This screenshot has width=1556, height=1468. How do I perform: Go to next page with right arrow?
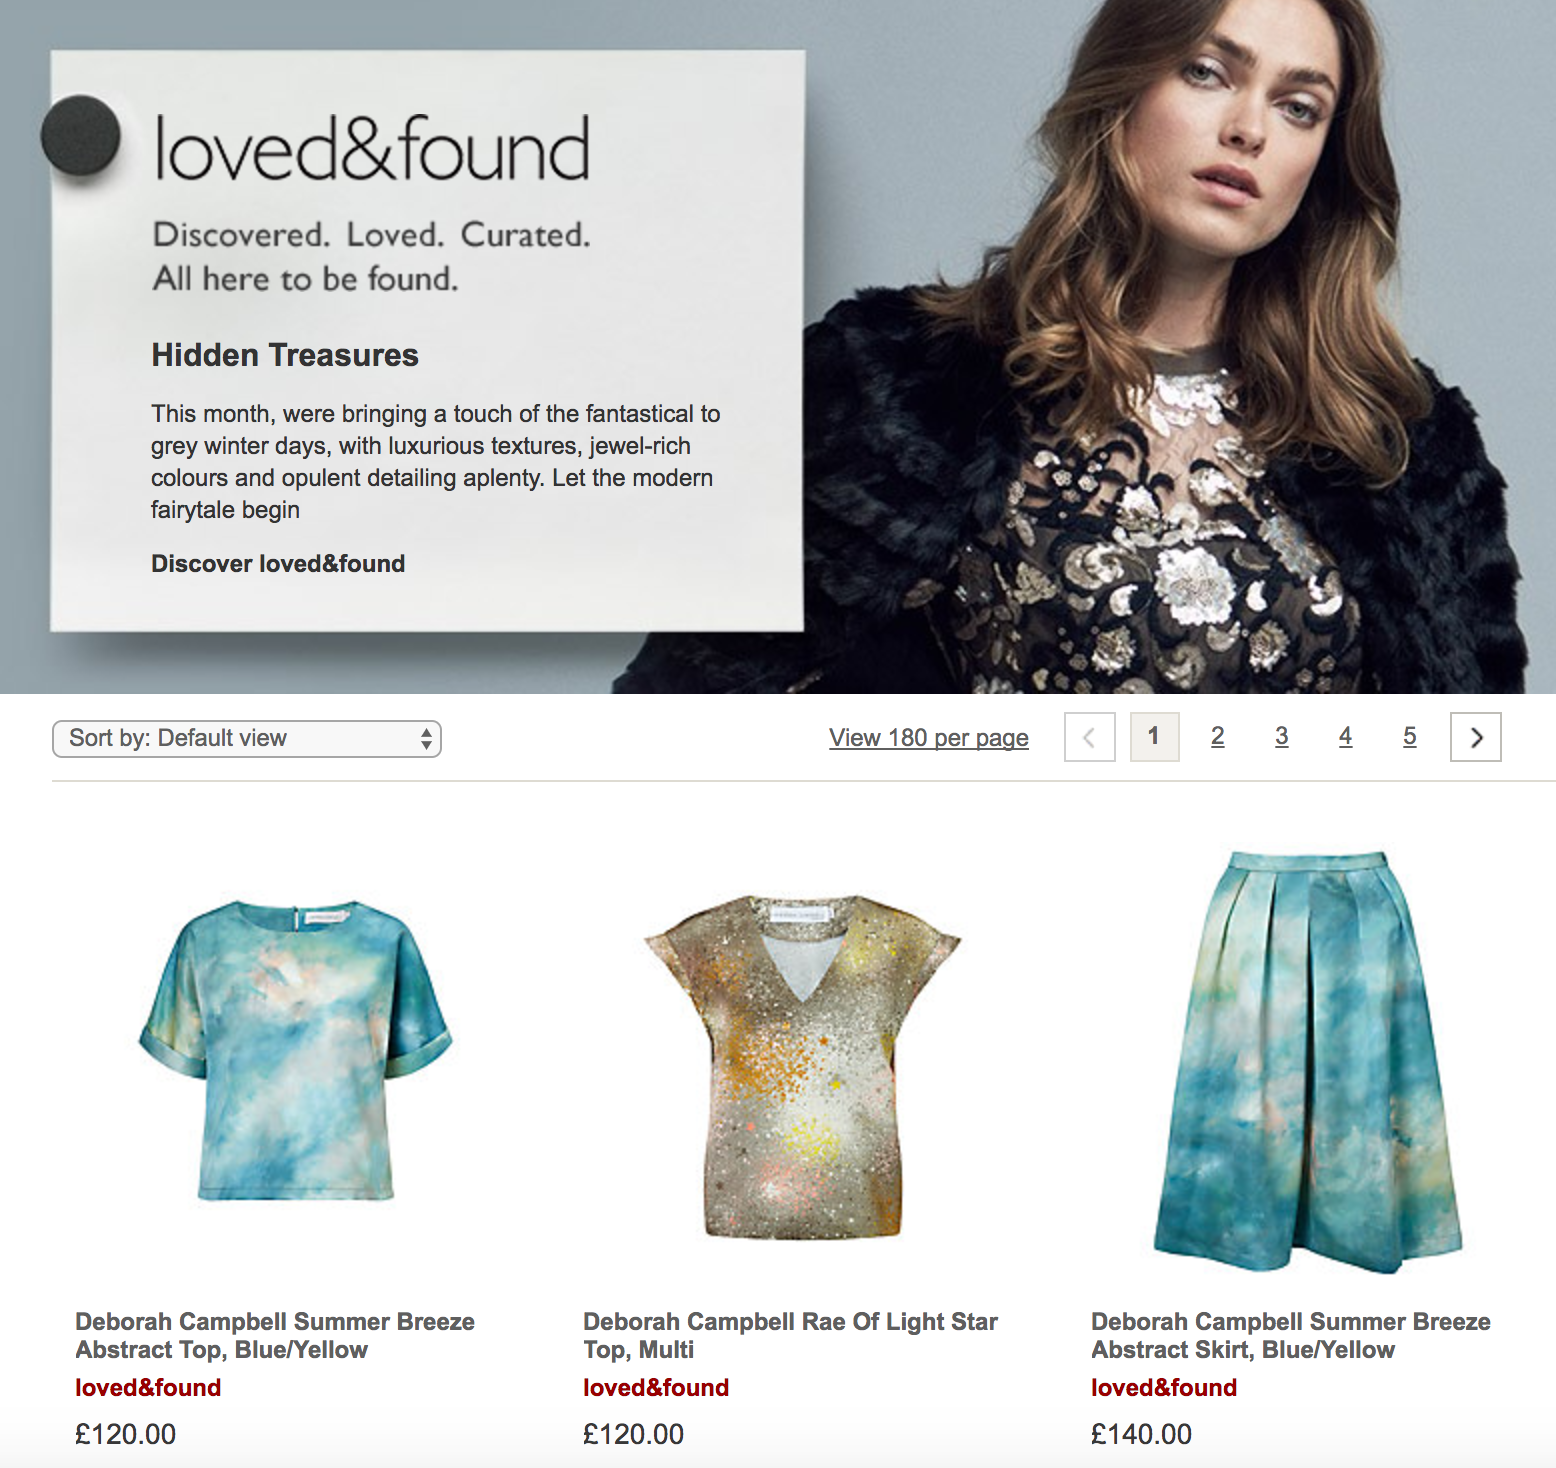[x=1475, y=737]
